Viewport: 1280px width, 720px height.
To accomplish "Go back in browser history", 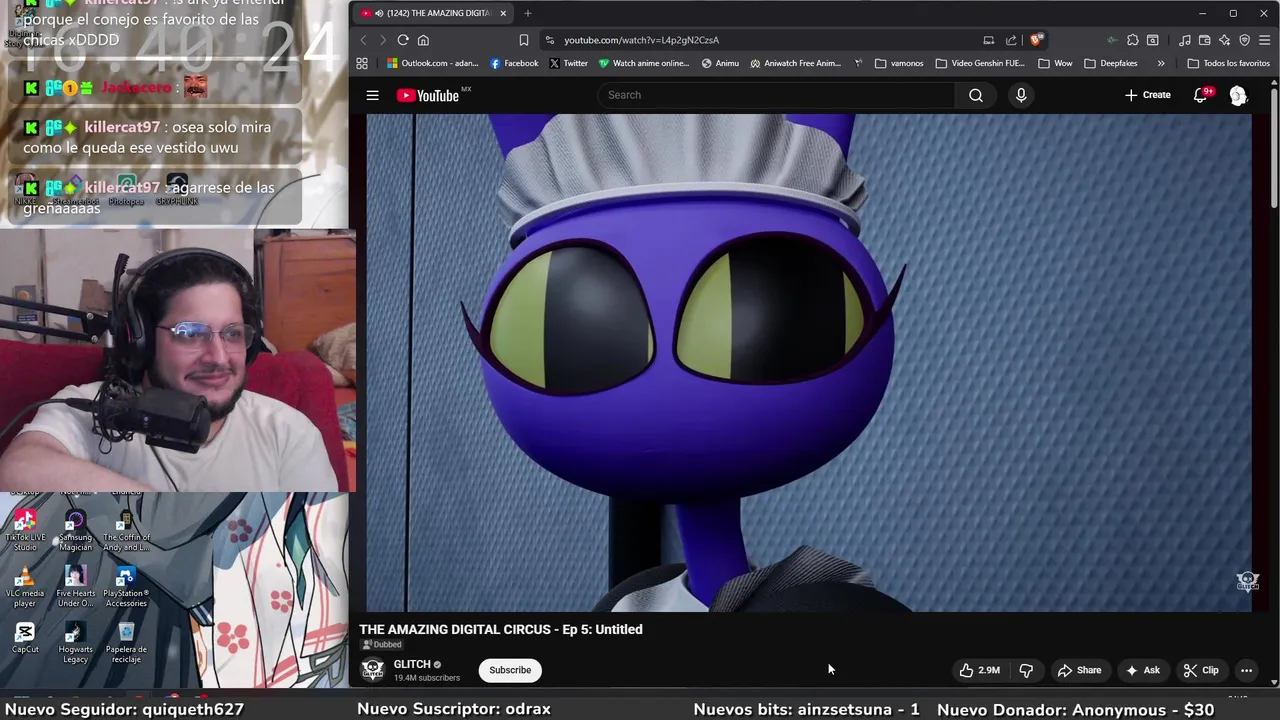I will (363, 40).
